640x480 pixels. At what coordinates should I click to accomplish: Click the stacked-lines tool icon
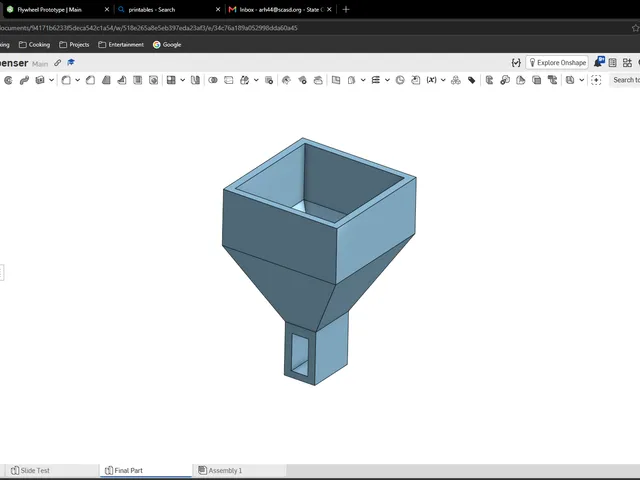click(x=376, y=80)
